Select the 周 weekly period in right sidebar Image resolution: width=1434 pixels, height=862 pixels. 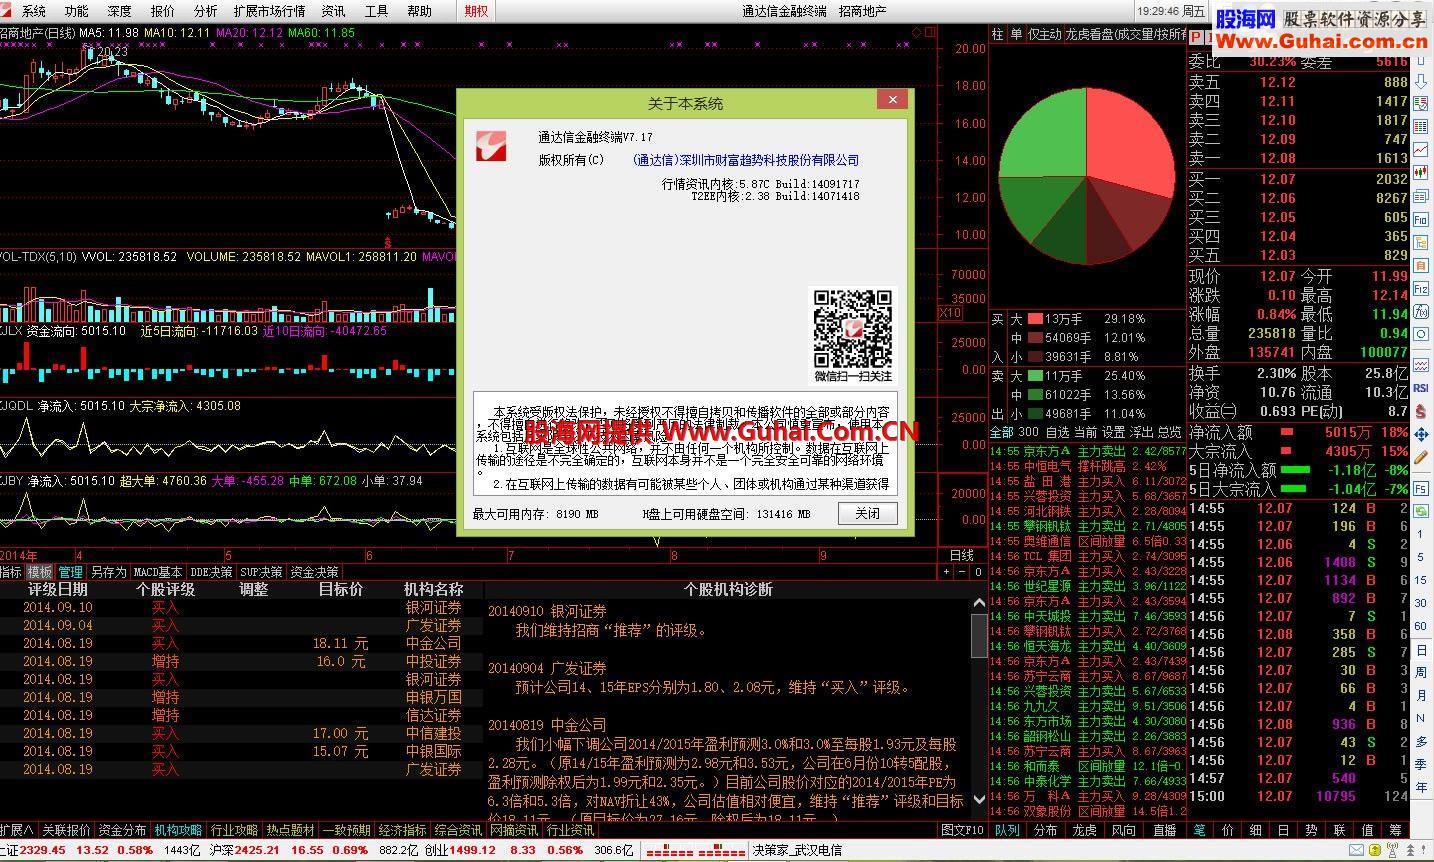tap(1421, 672)
